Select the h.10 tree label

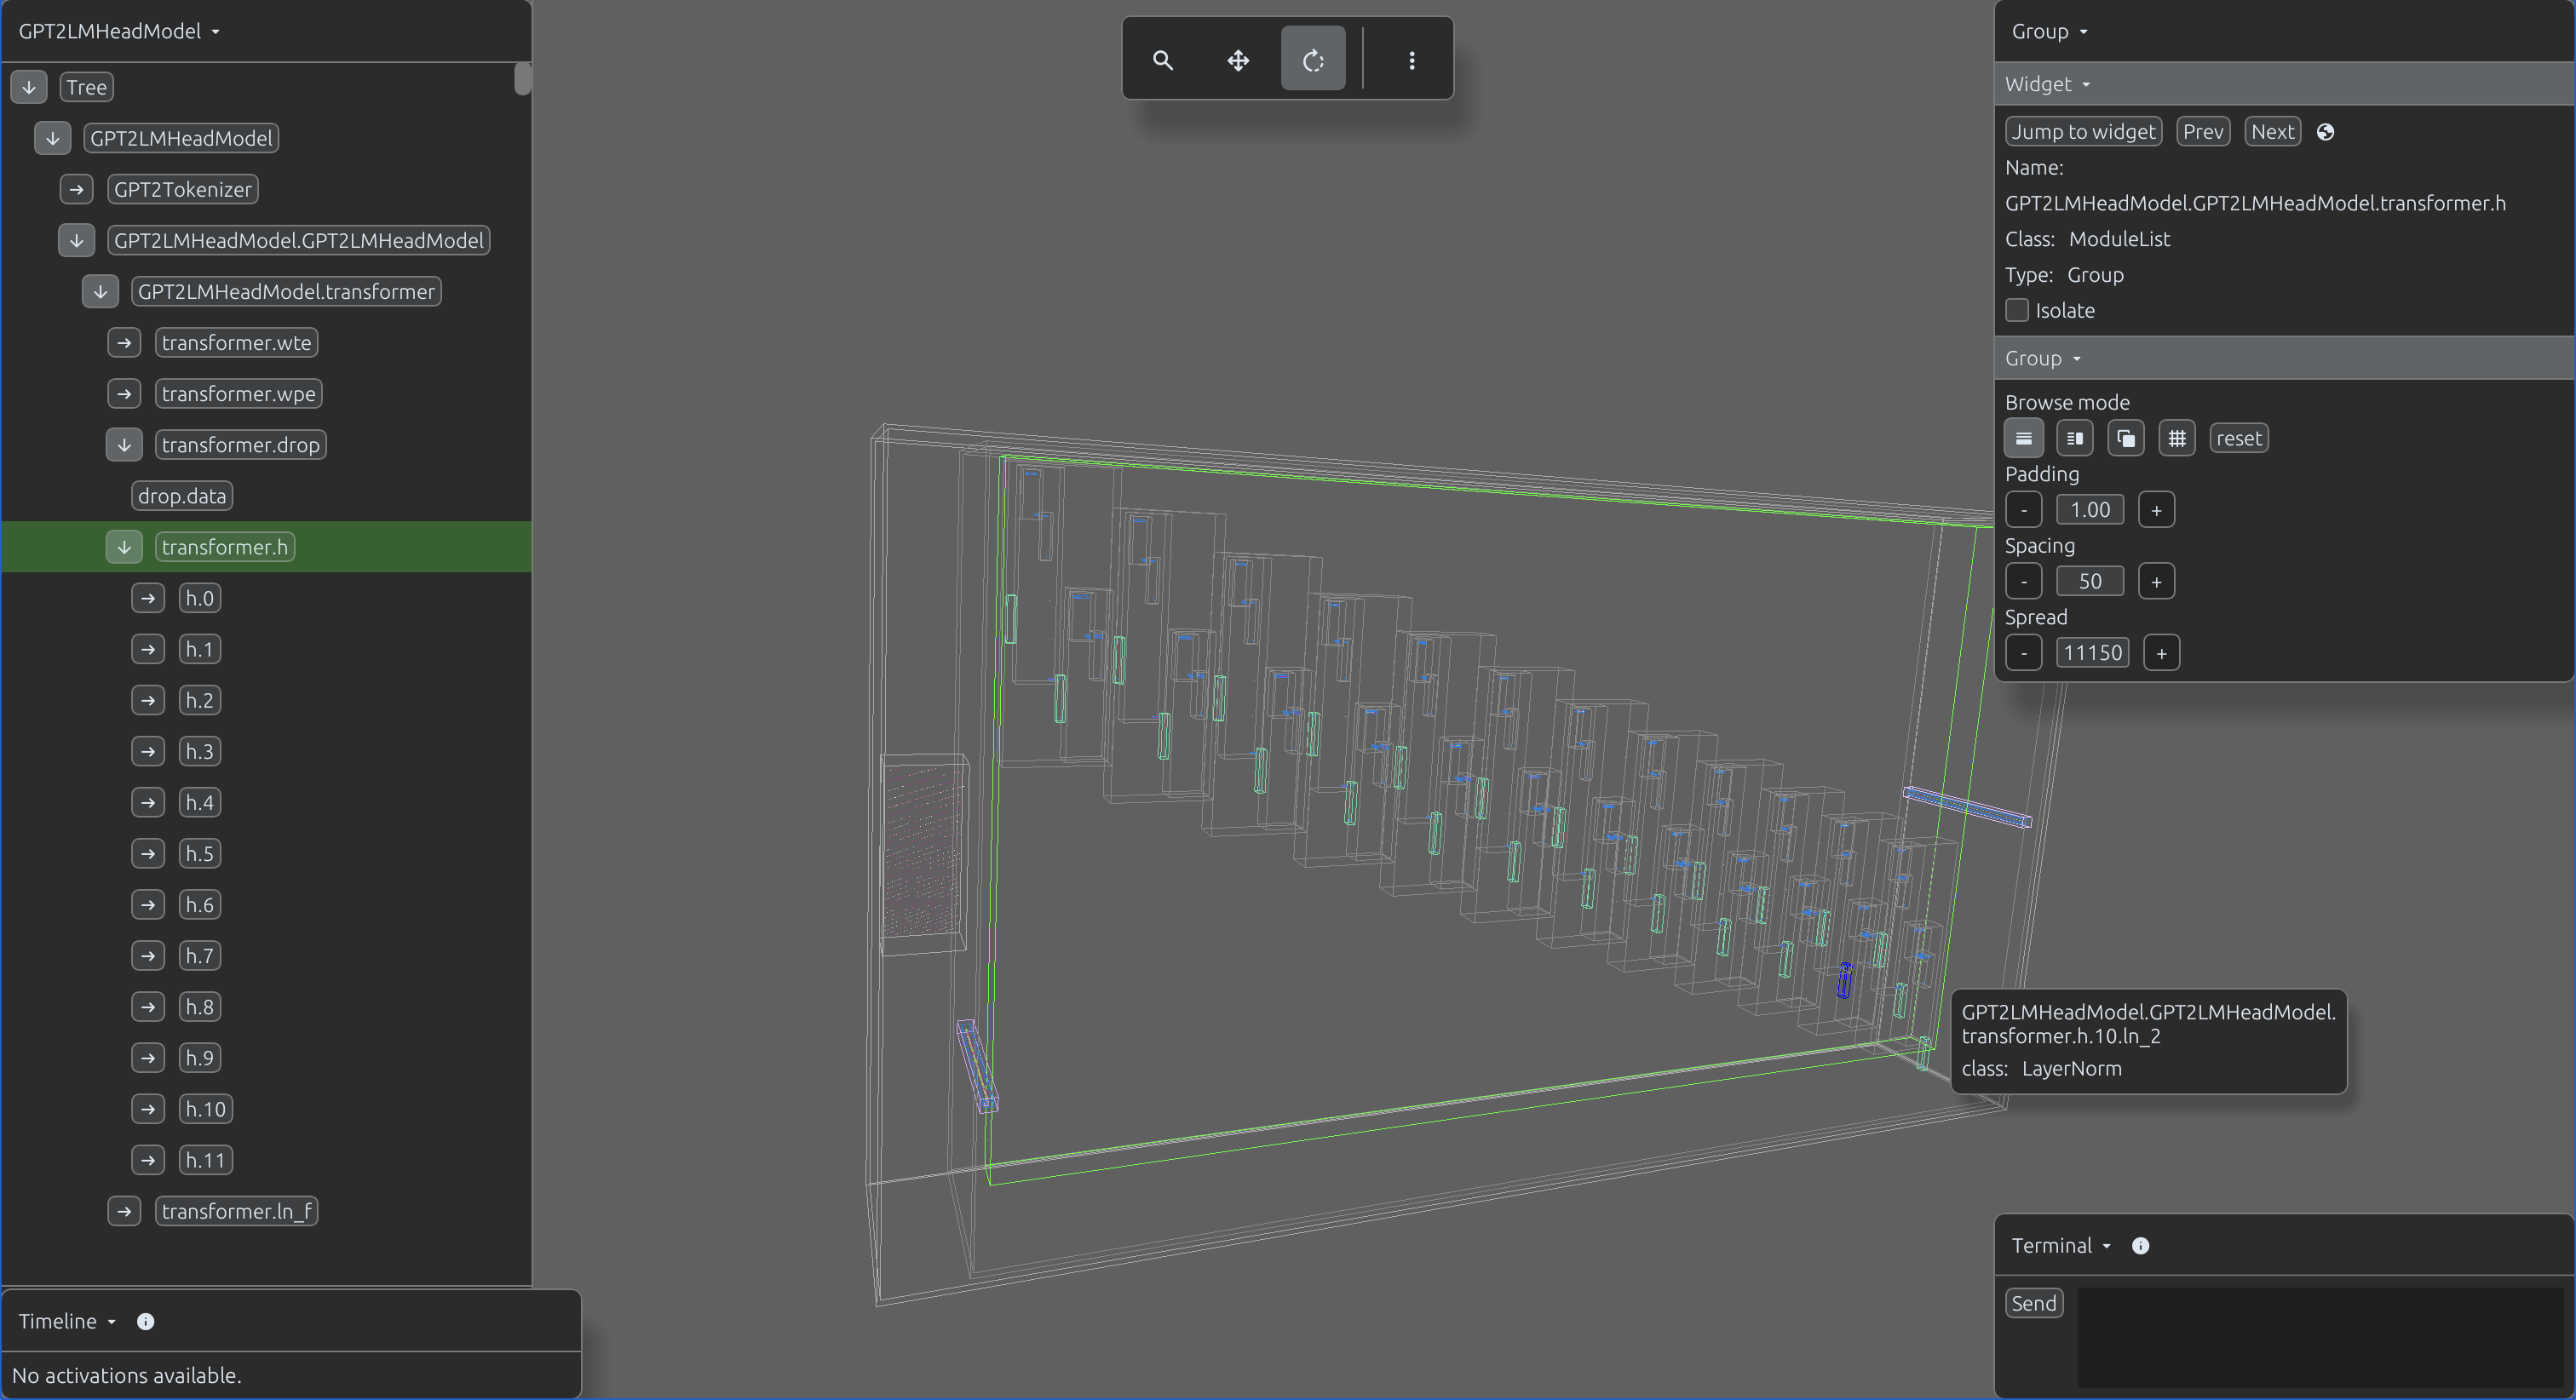[x=206, y=1109]
